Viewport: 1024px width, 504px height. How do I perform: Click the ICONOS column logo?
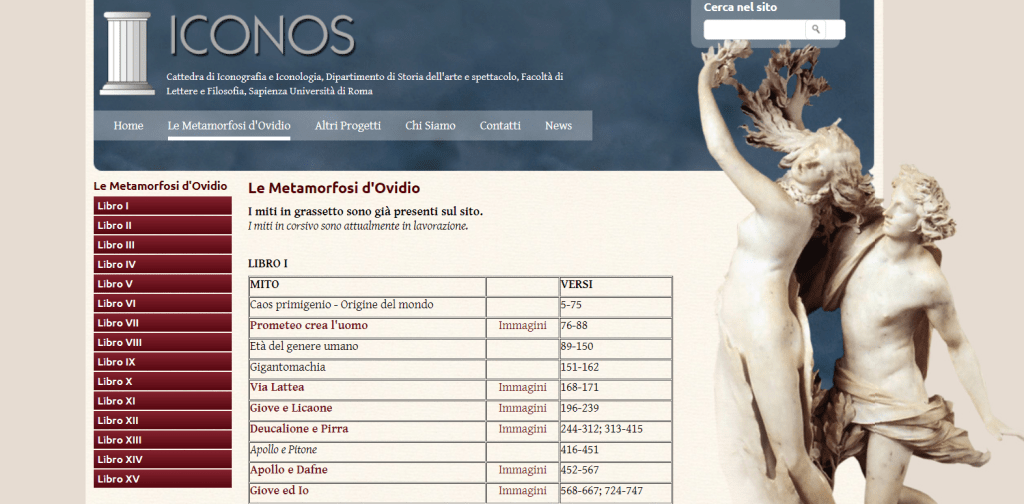click(126, 53)
